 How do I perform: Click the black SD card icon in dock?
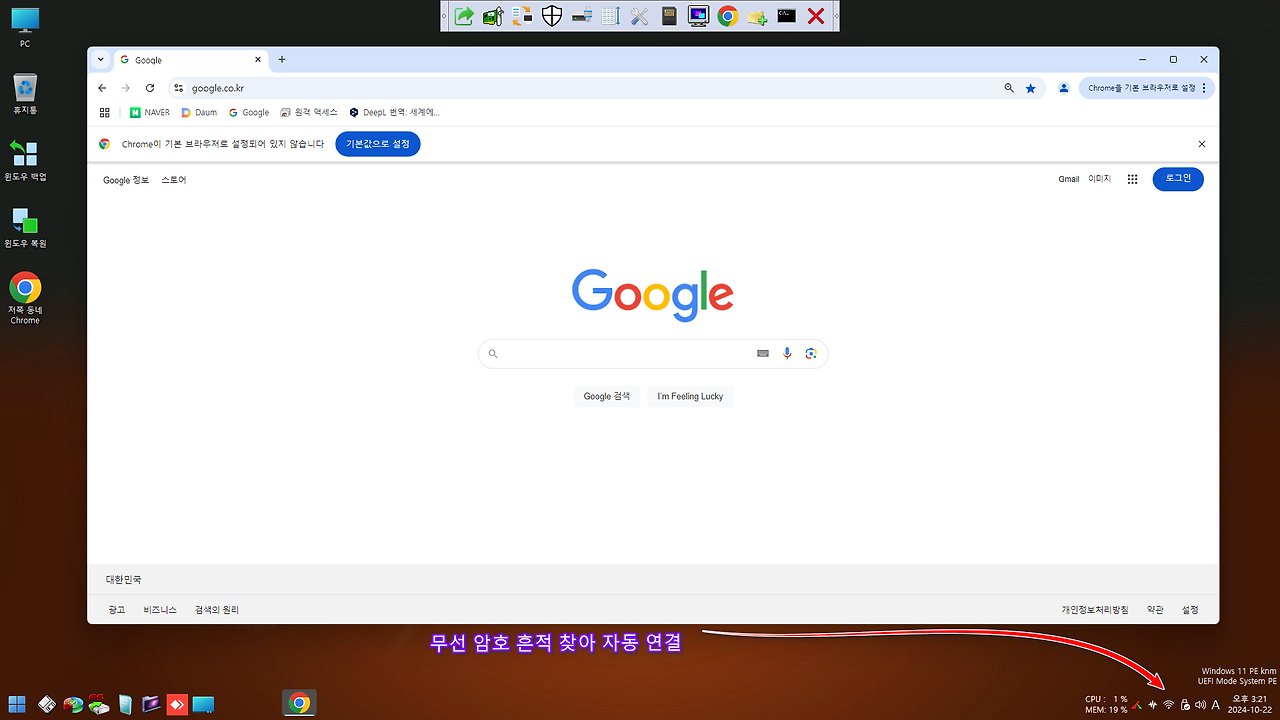tap(669, 15)
